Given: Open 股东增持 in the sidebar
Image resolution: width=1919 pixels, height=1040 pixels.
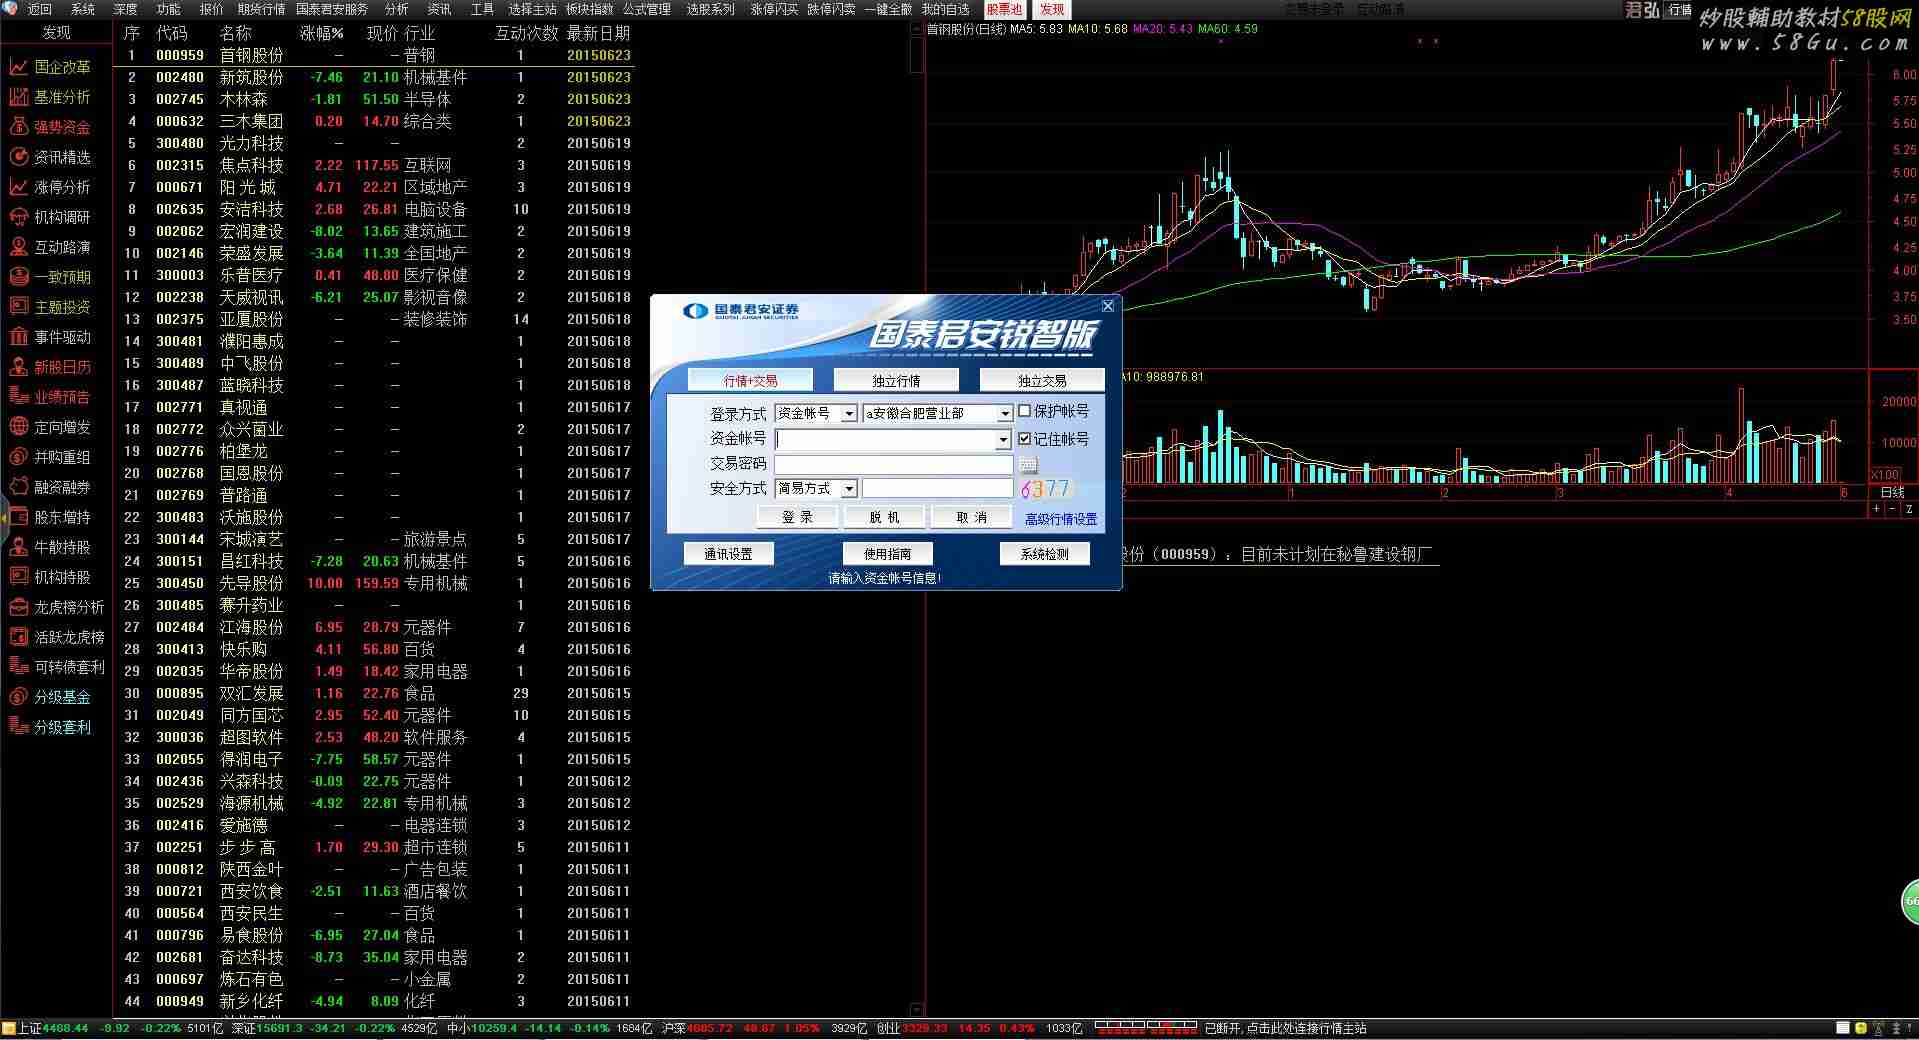Looking at the screenshot, I should (x=50, y=517).
